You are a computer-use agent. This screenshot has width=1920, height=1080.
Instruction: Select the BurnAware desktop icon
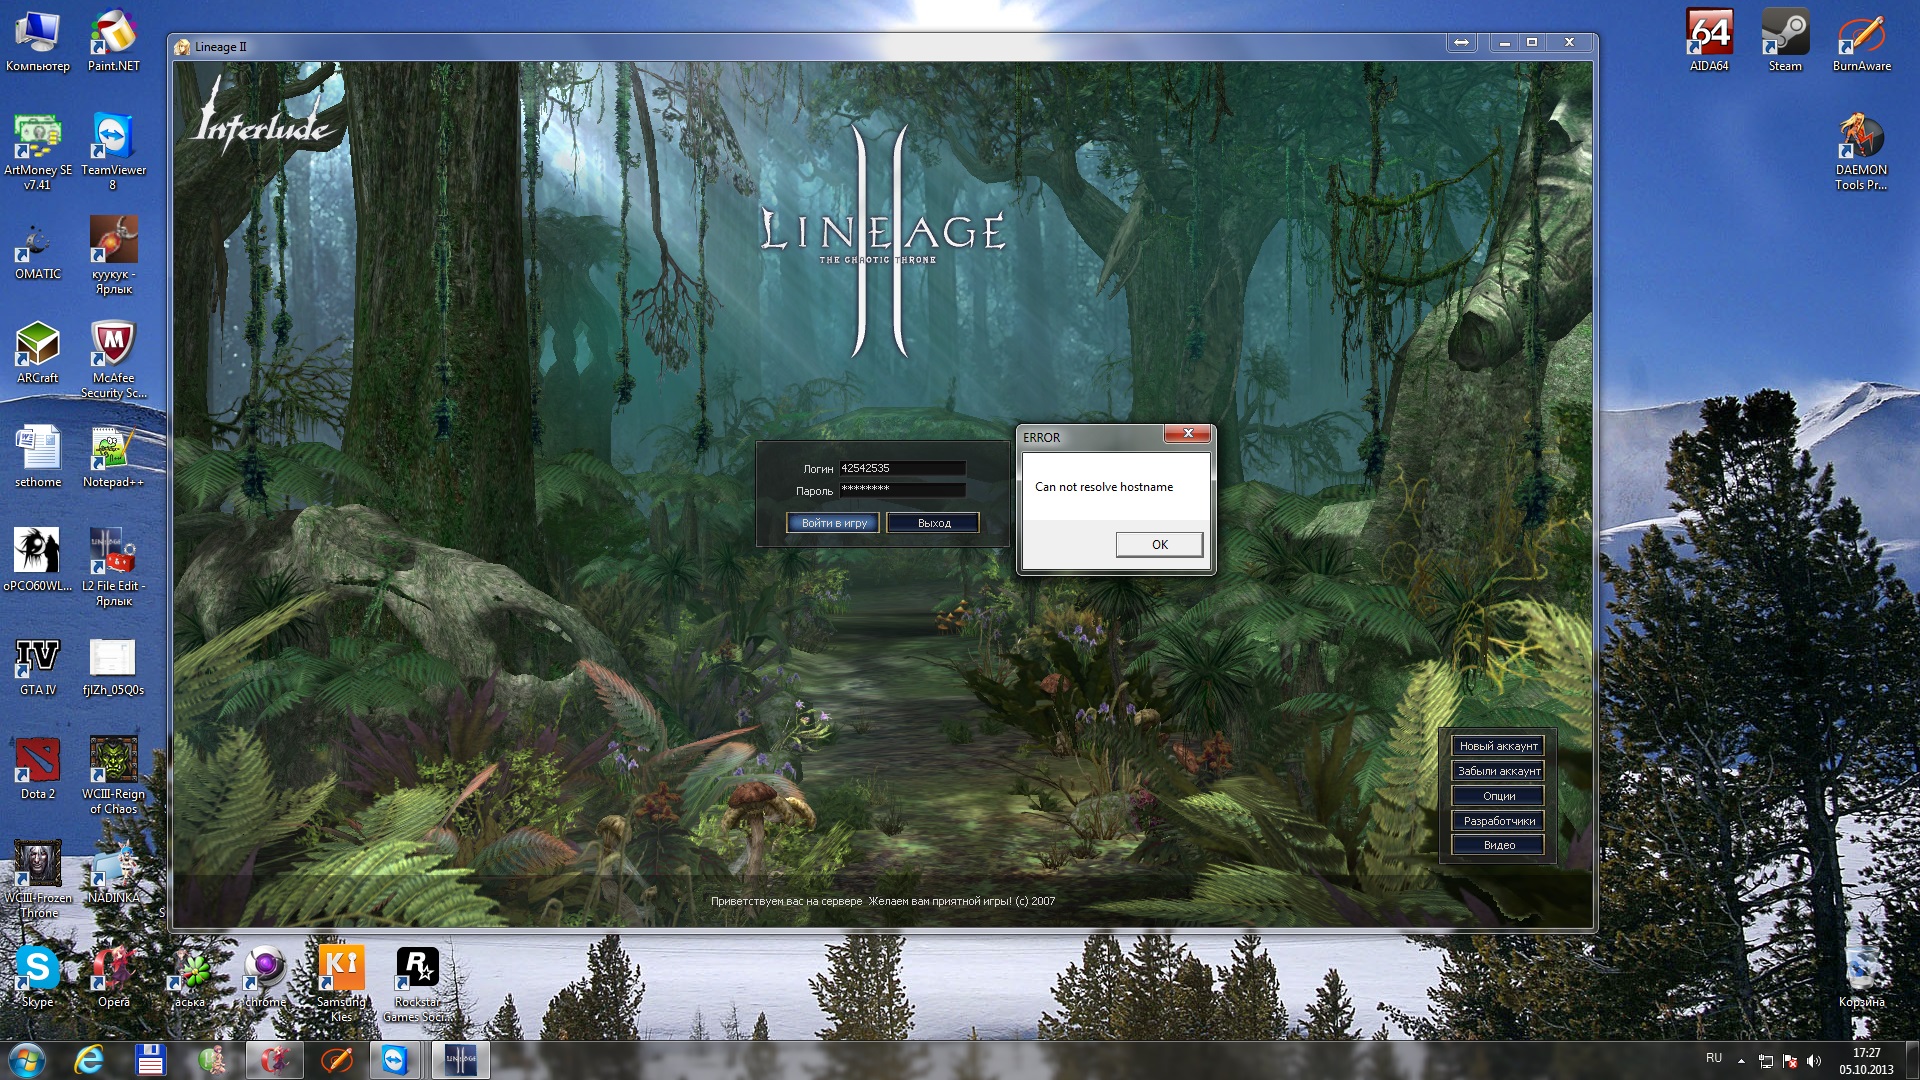tap(1861, 42)
